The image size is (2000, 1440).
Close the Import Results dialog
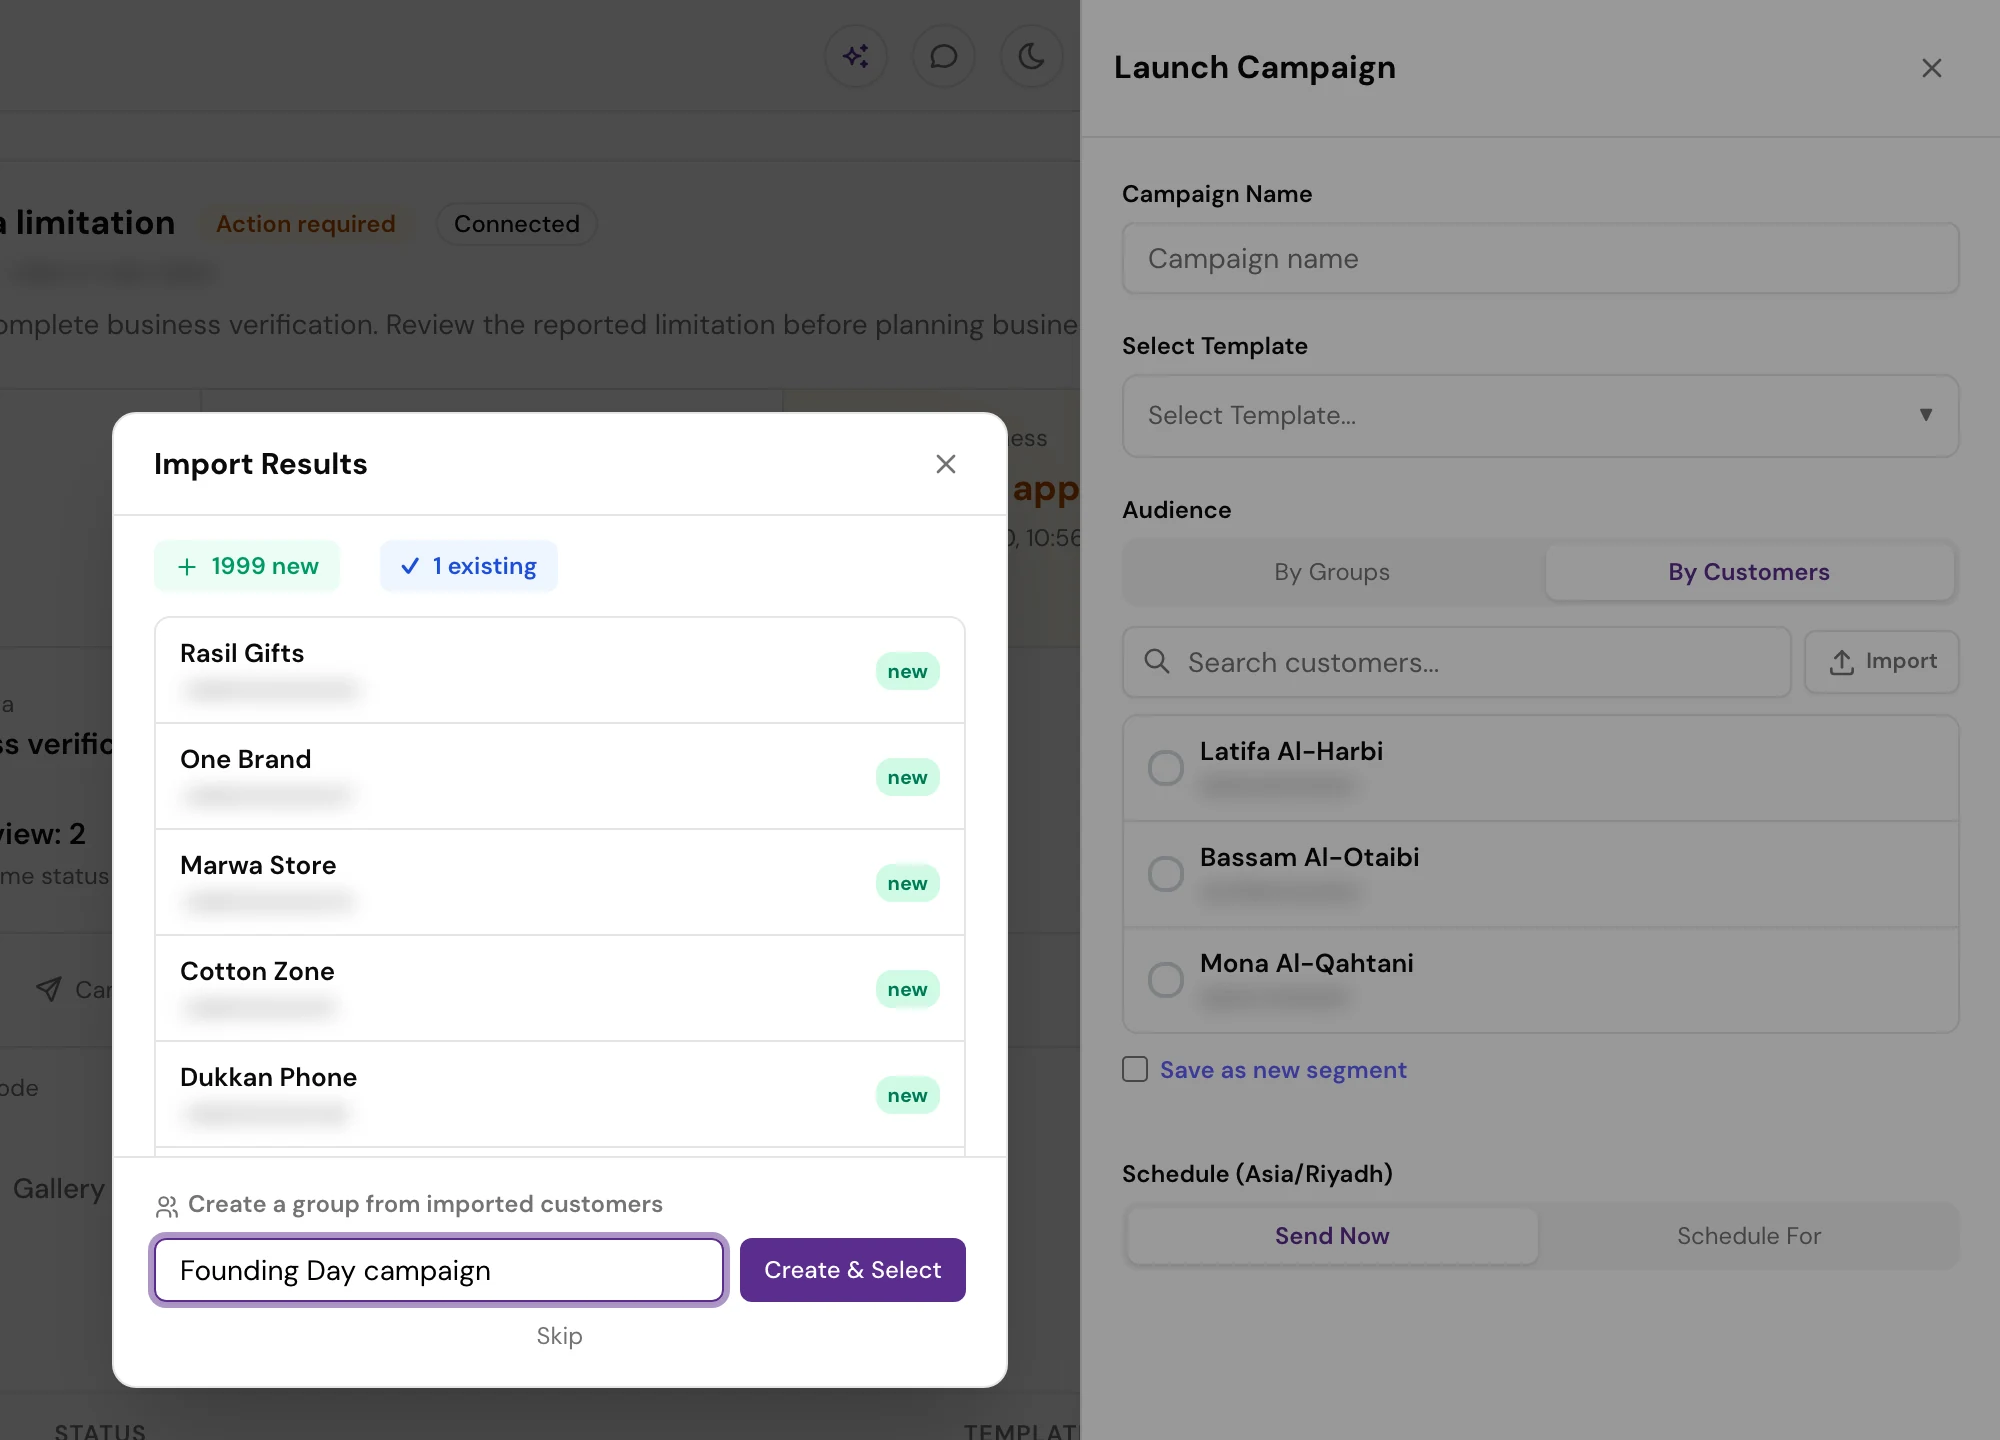[x=946, y=464]
